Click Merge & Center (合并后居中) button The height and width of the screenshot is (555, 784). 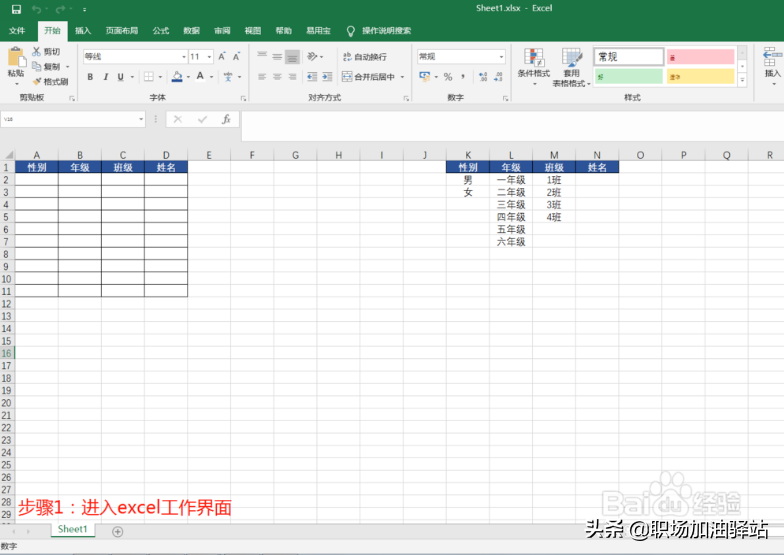(x=369, y=76)
